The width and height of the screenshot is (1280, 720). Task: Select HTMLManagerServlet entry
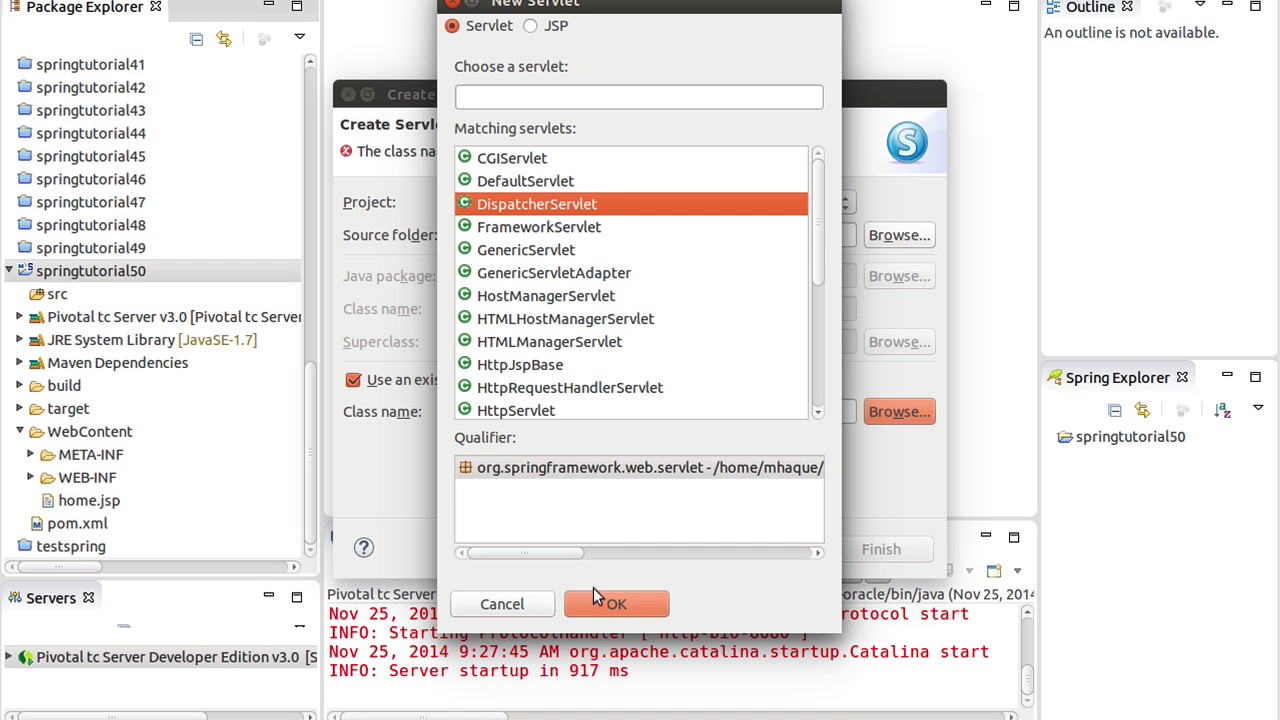[x=631, y=342]
